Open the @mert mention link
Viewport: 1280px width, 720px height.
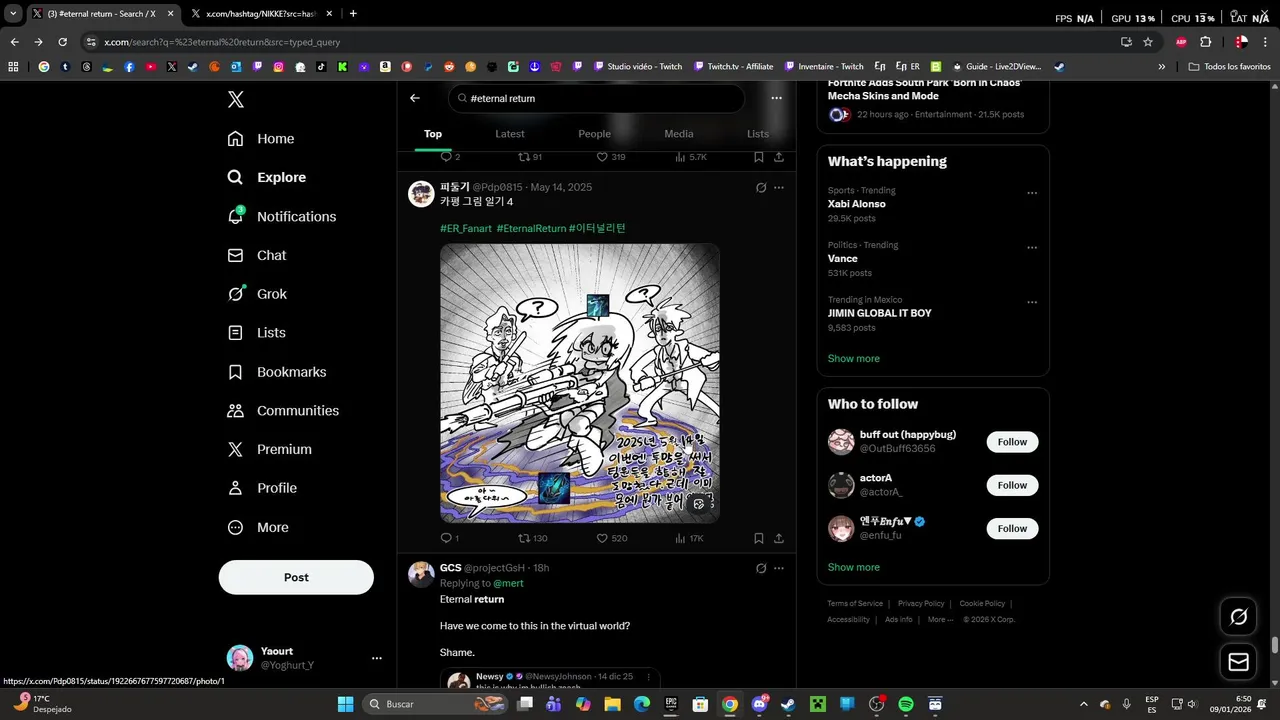pyautogui.click(x=508, y=583)
